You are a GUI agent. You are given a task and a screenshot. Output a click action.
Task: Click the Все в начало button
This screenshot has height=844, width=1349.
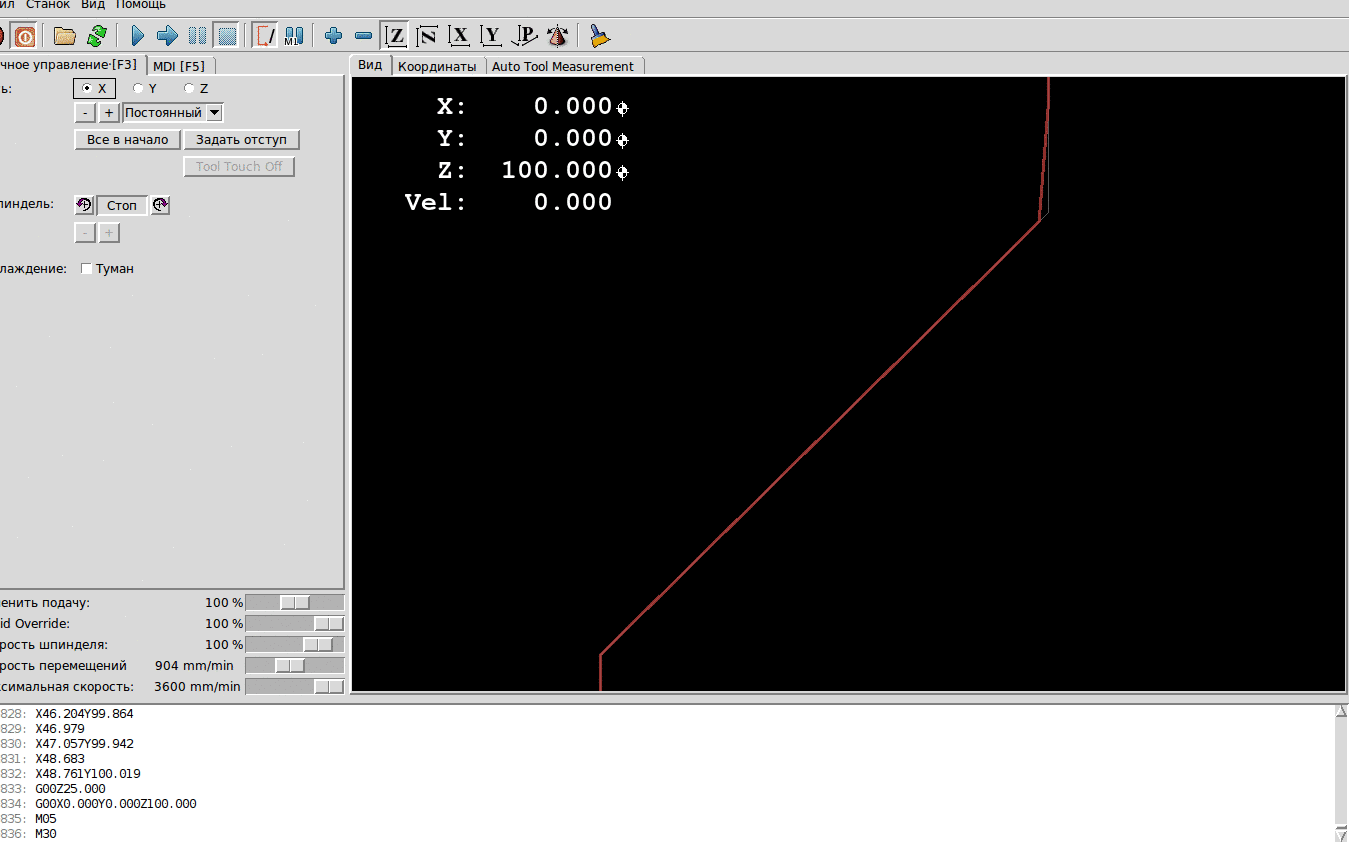128,140
